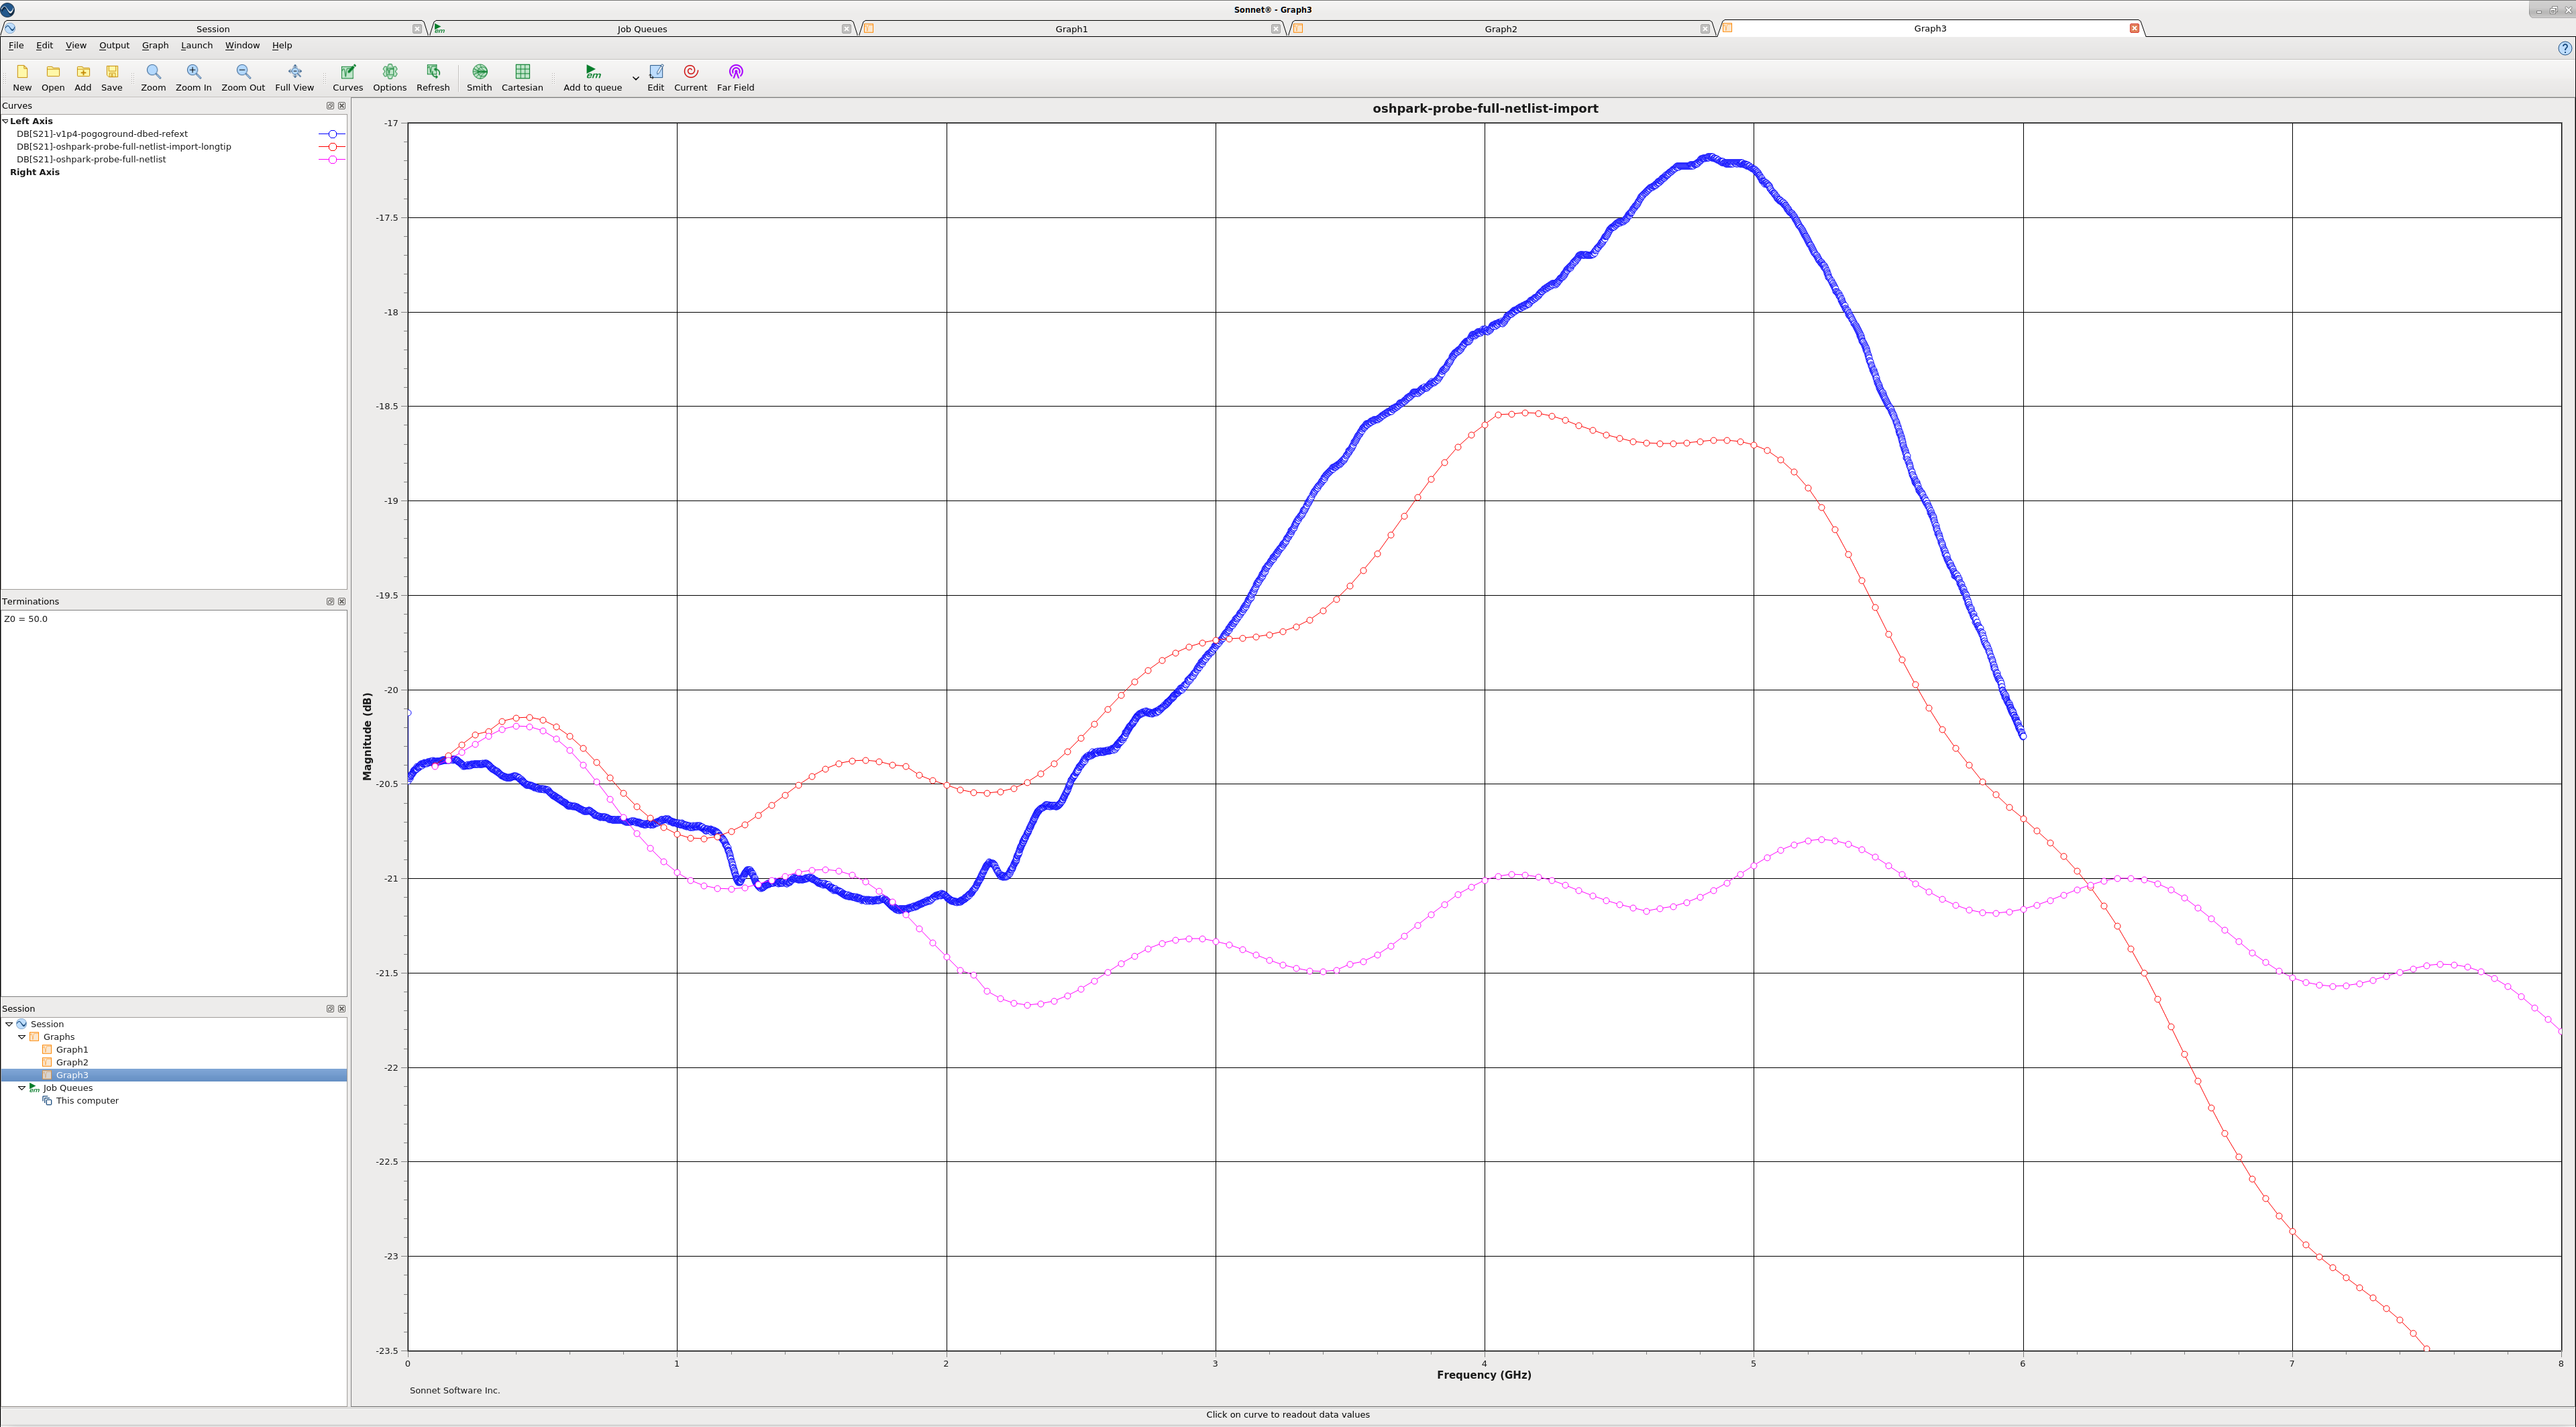Switch to Smith chart view
The width and height of the screenshot is (2576, 1427).
[x=480, y=72]
